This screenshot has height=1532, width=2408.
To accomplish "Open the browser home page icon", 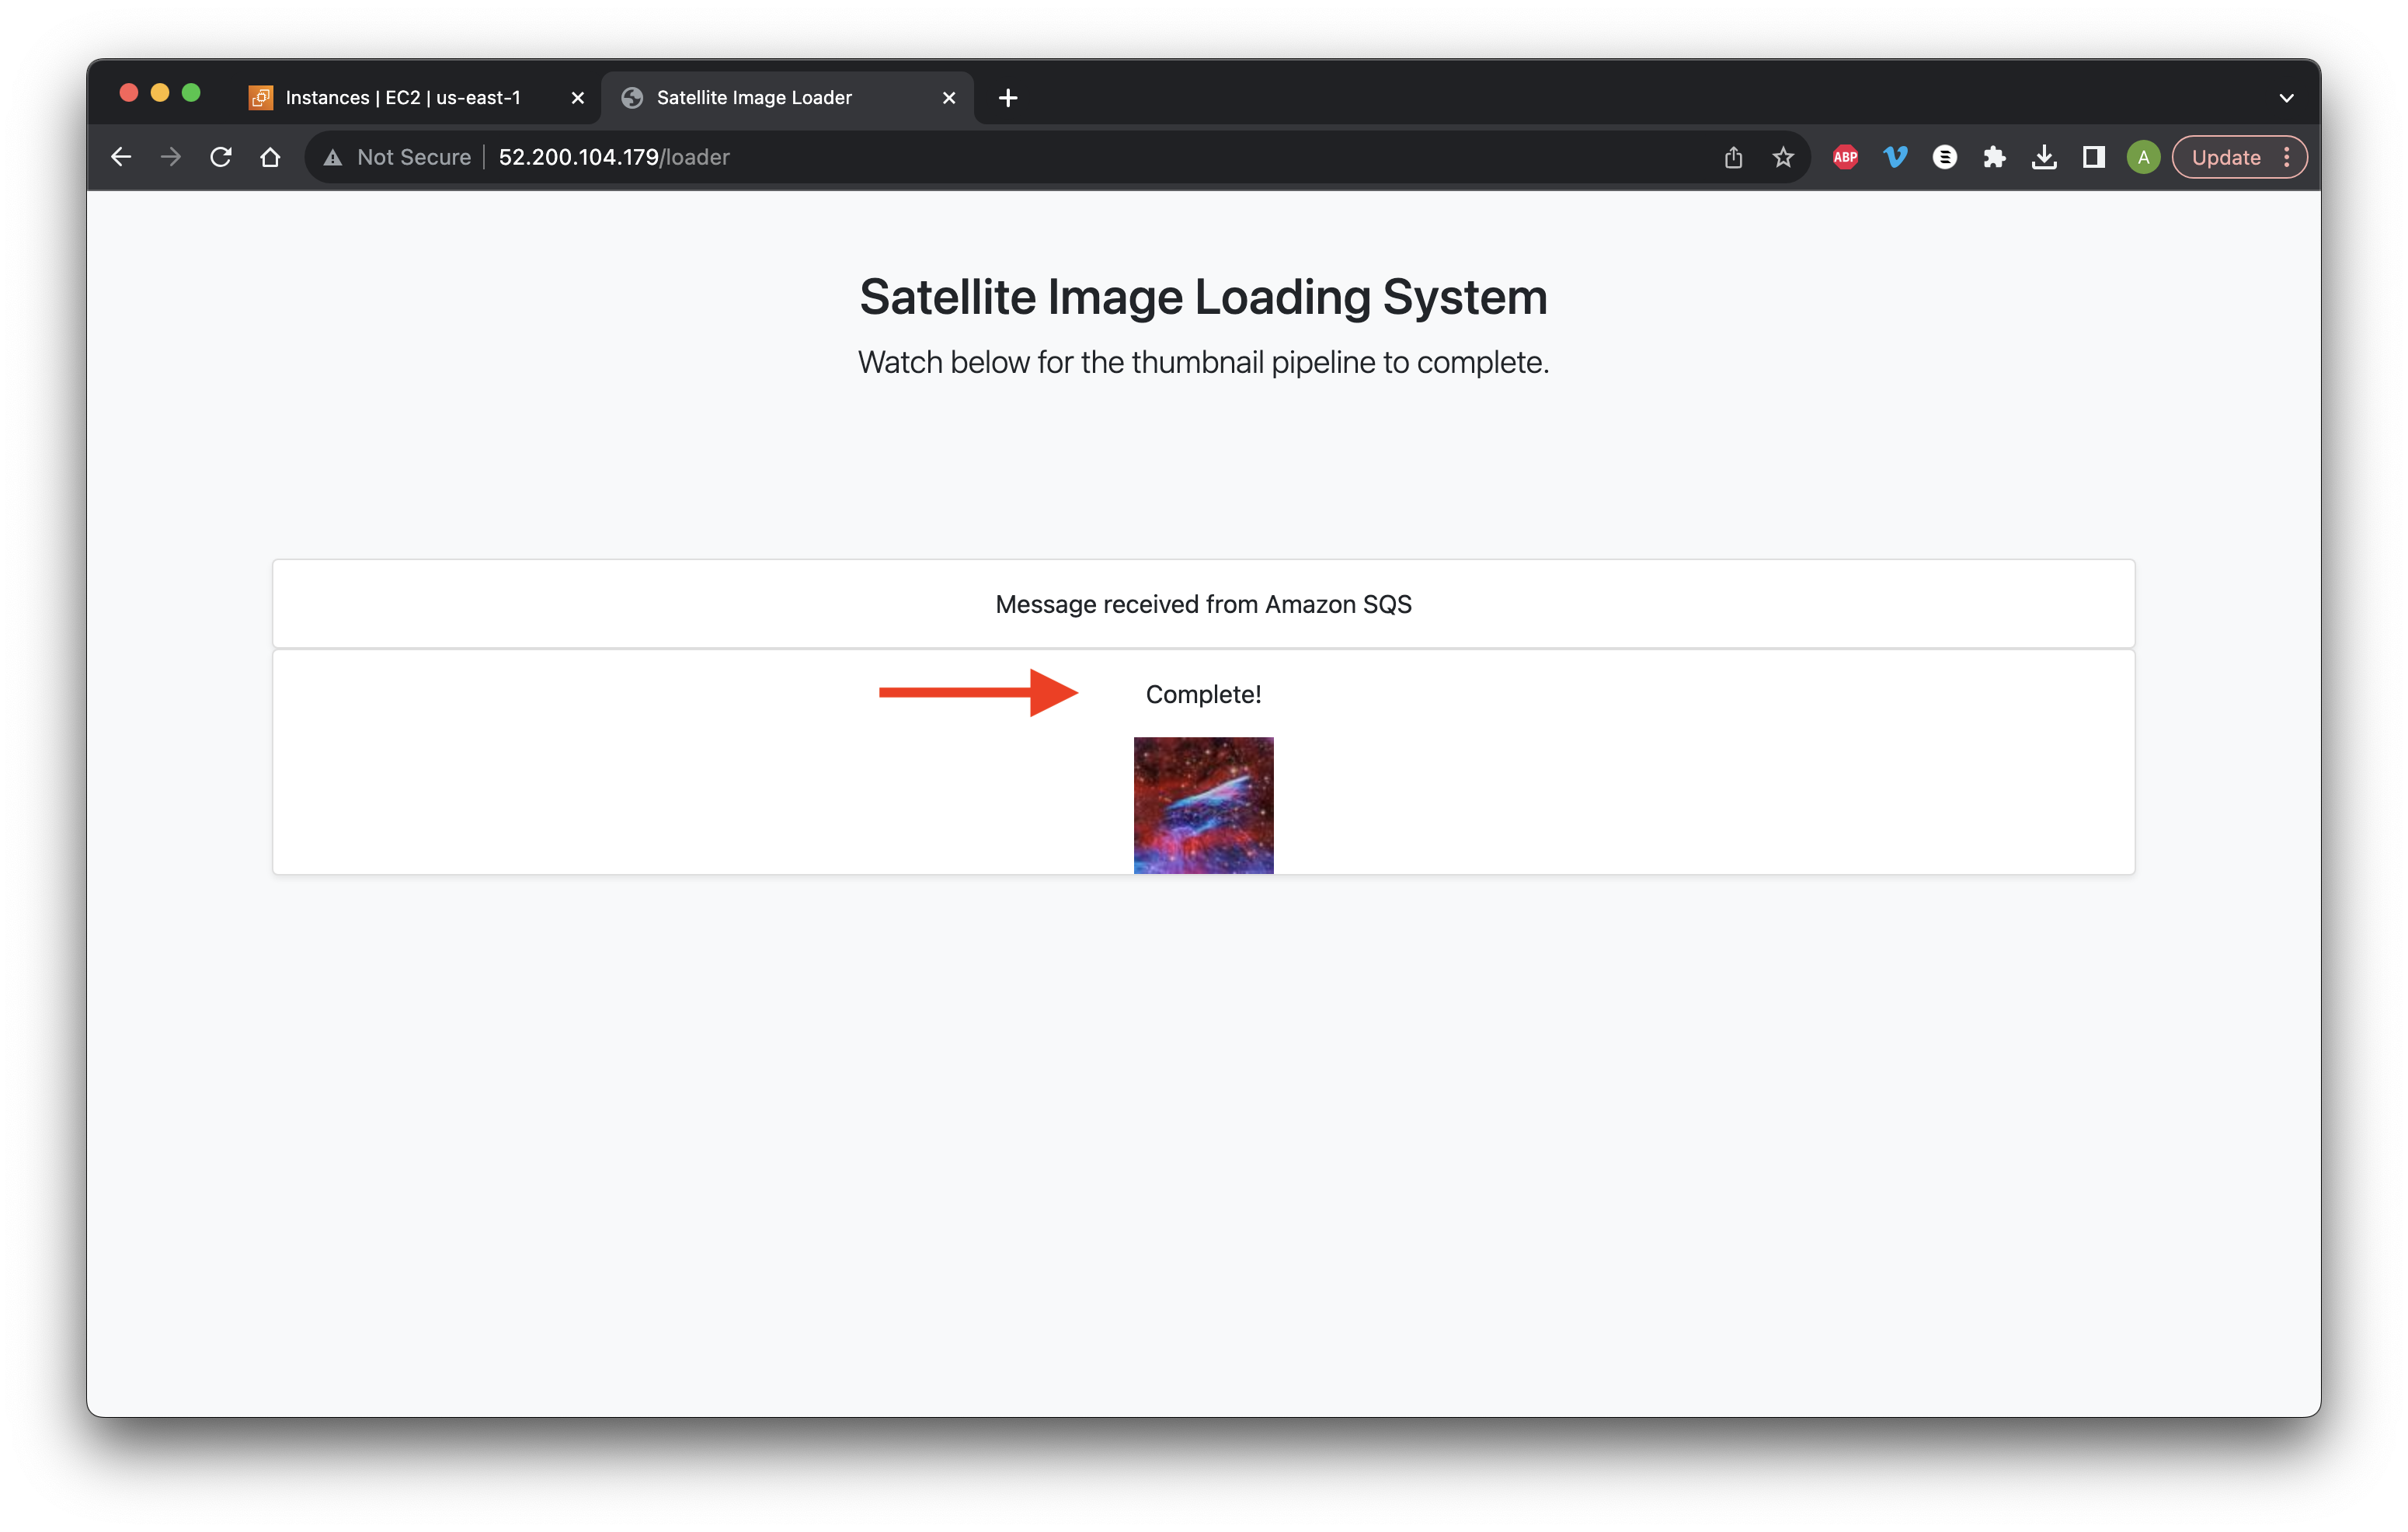I will point(270,157).
